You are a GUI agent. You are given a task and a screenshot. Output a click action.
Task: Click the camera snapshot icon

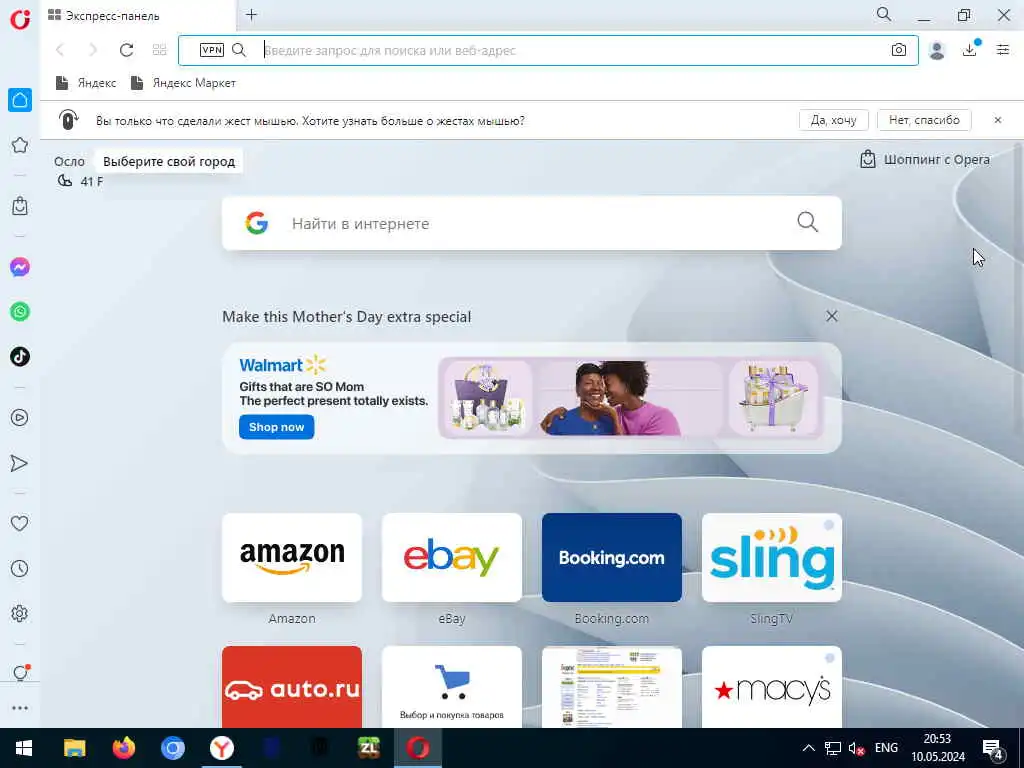[x=899, y=50]
